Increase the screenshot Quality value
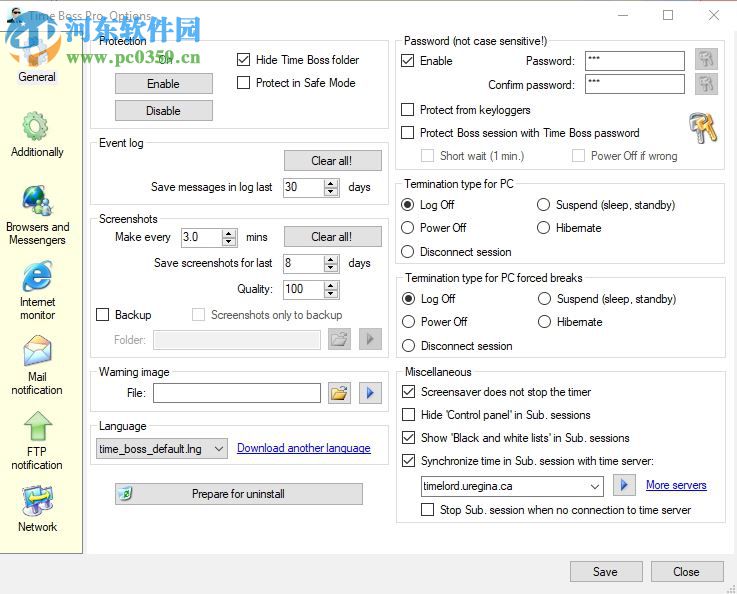 coord(331,285)
